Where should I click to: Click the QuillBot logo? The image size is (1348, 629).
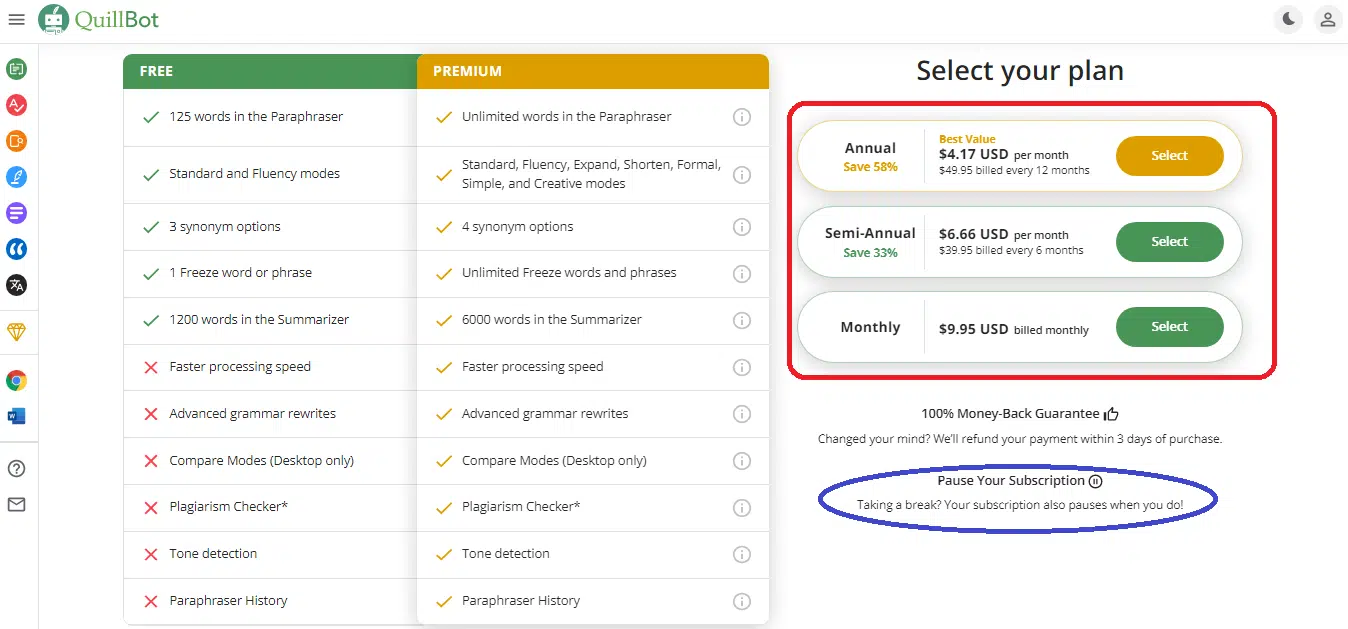coord(98,19)
